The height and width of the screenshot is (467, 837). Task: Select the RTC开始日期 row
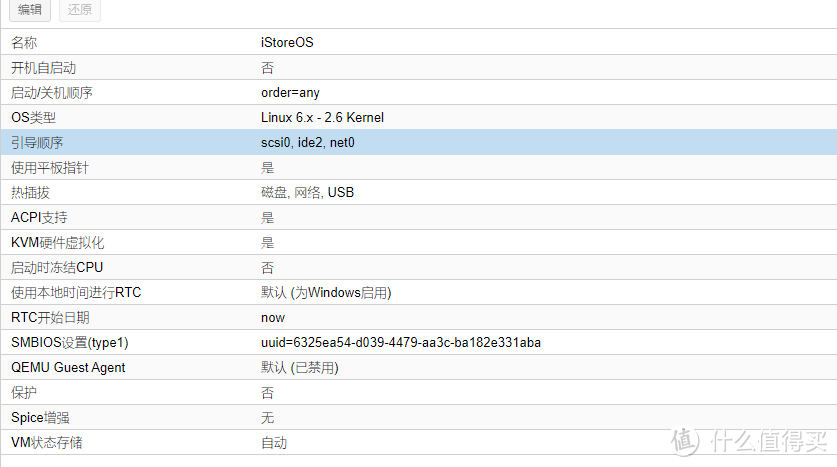[x=418, y=318]
